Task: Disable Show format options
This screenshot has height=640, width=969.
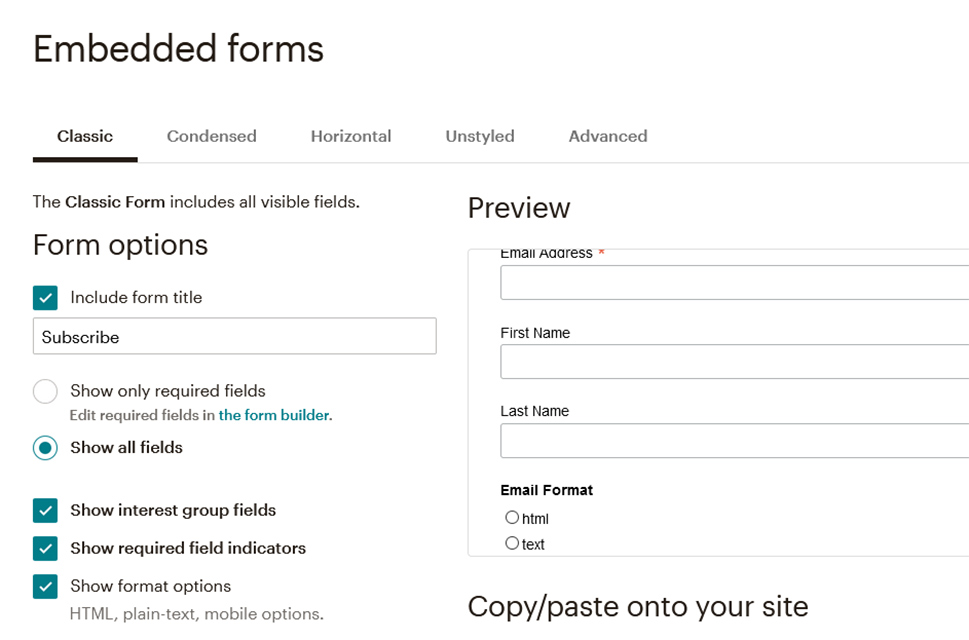Action: (x=45, y=586)
